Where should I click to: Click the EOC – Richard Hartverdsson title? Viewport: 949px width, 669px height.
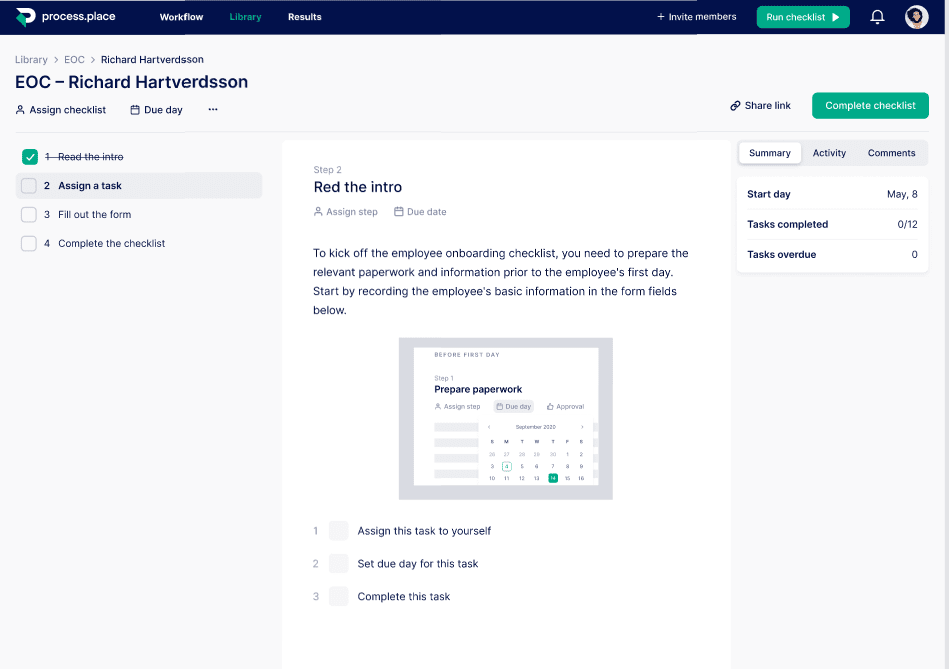[x=131, y=82]
